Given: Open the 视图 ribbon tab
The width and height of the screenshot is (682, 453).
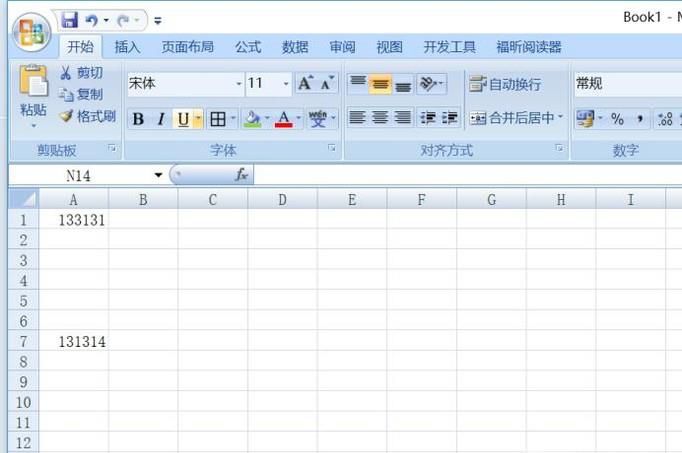Looking at the screenshot, I should [x=389, y=47].
